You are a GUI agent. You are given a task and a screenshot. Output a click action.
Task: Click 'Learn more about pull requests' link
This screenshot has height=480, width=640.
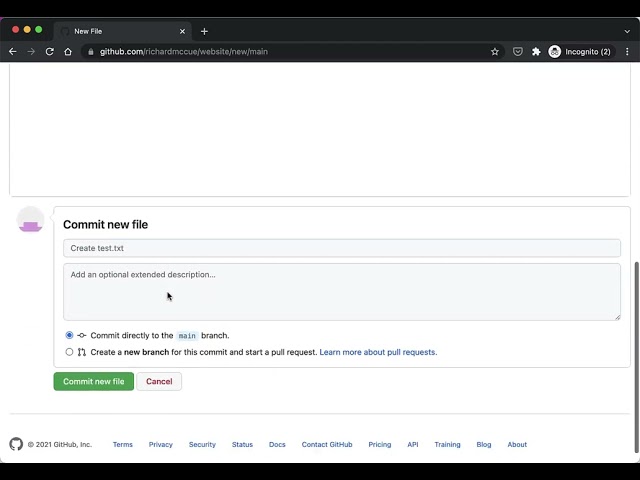click(x=378, y=352)
